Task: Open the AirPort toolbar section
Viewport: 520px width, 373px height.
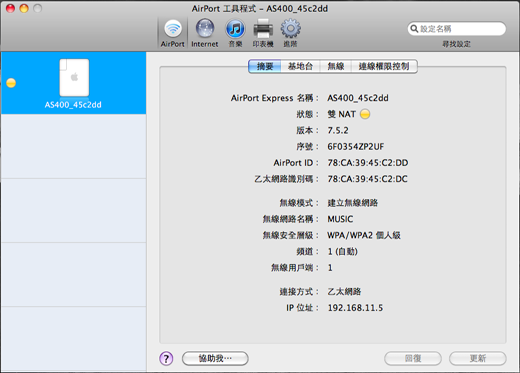Action: click(x=172, y=33)
